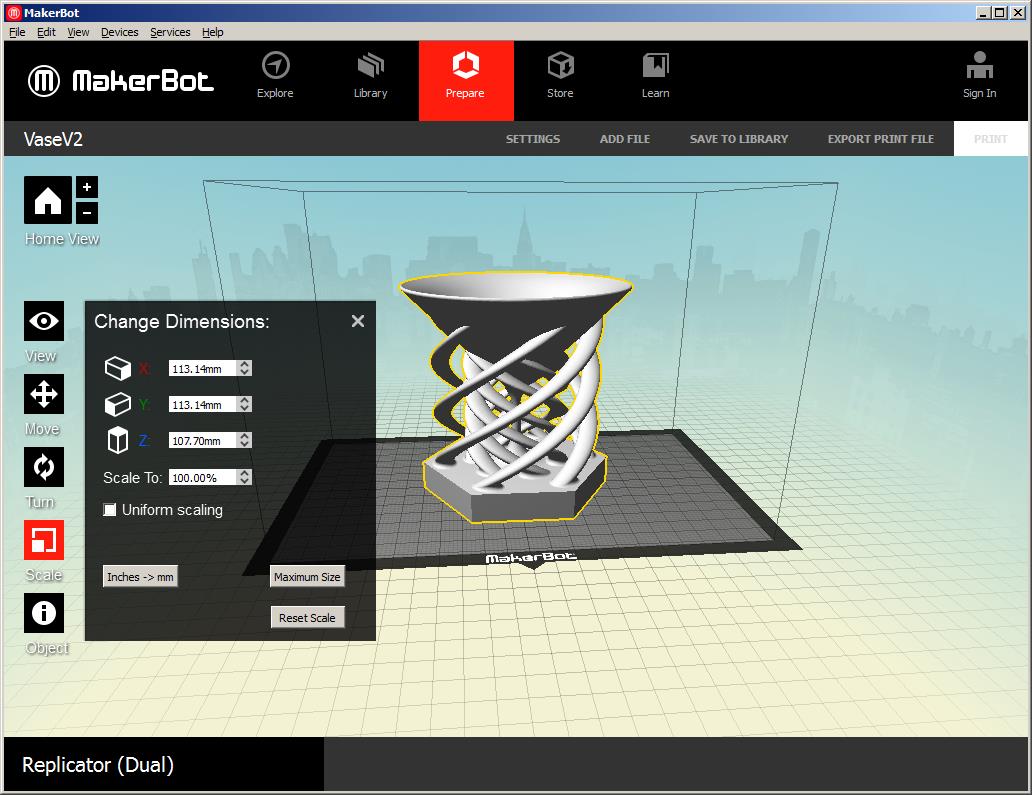Select the Move tool
1032x795 pixels.
click(44, 394)
